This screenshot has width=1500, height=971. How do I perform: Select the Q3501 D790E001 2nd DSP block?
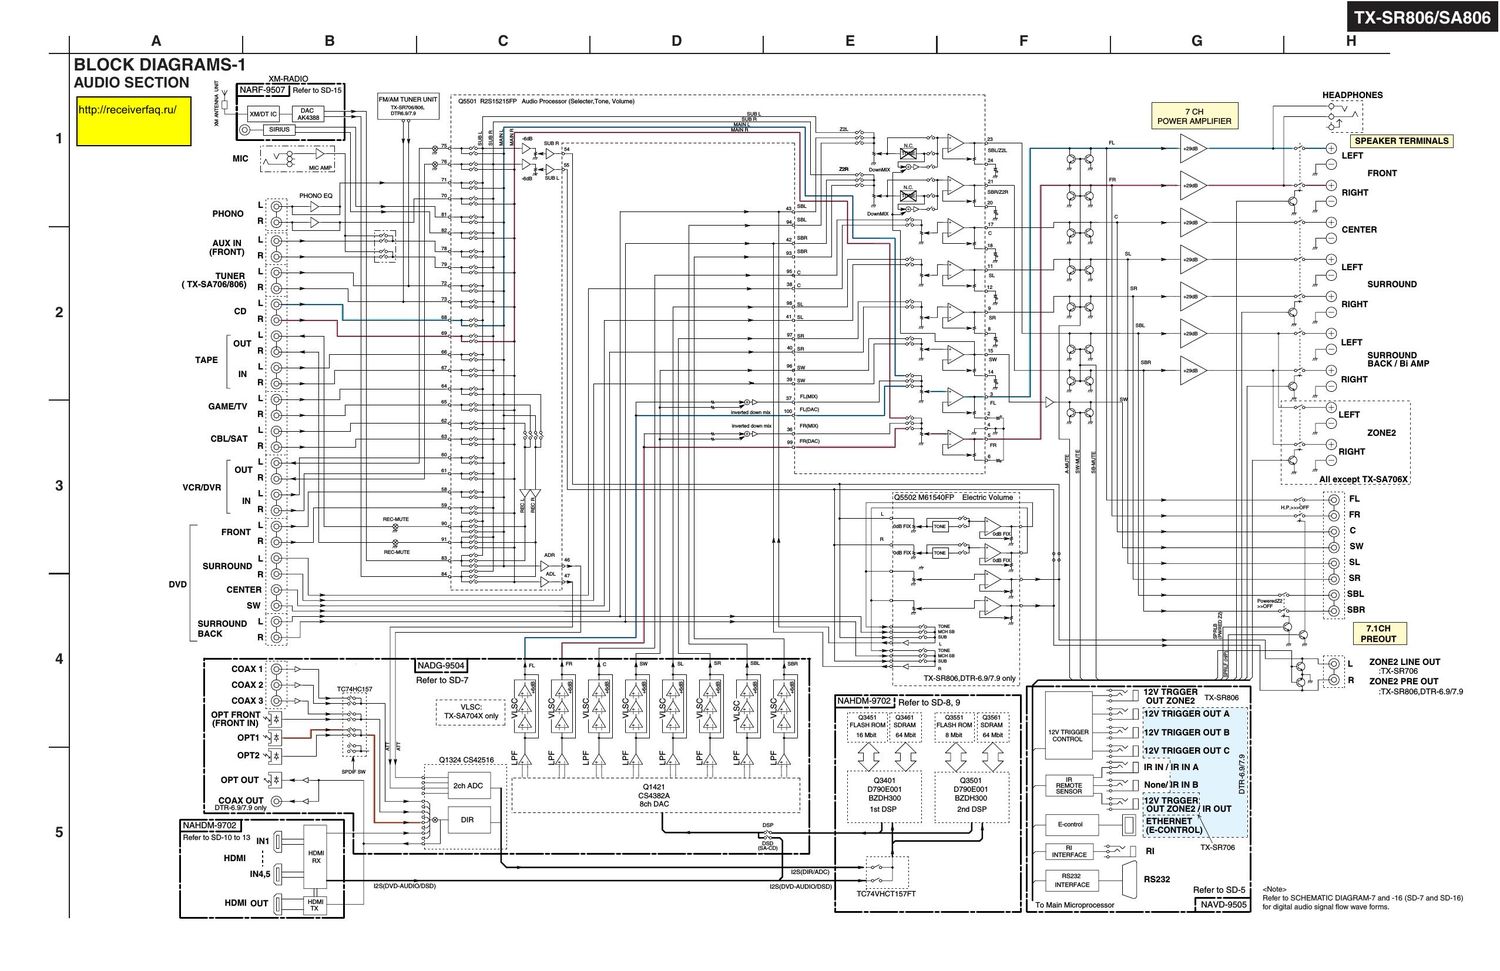tap(970, 799)
